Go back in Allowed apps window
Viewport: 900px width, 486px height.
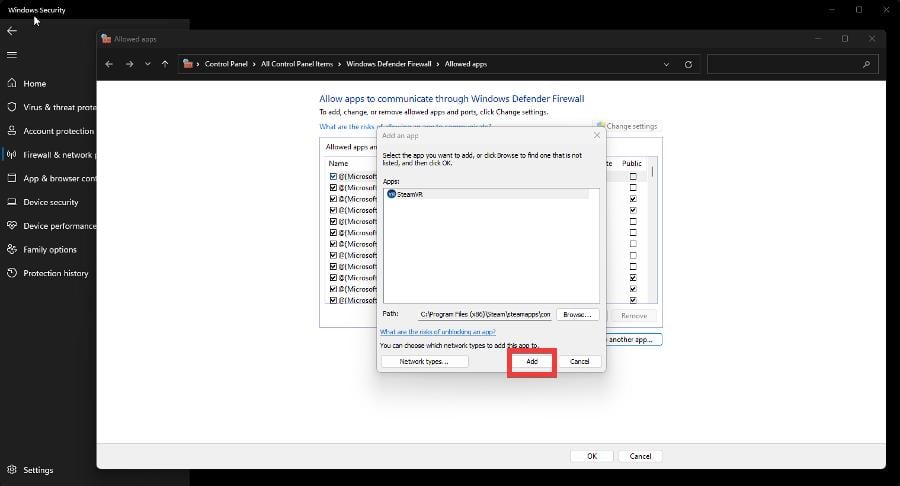click(109, 64)
